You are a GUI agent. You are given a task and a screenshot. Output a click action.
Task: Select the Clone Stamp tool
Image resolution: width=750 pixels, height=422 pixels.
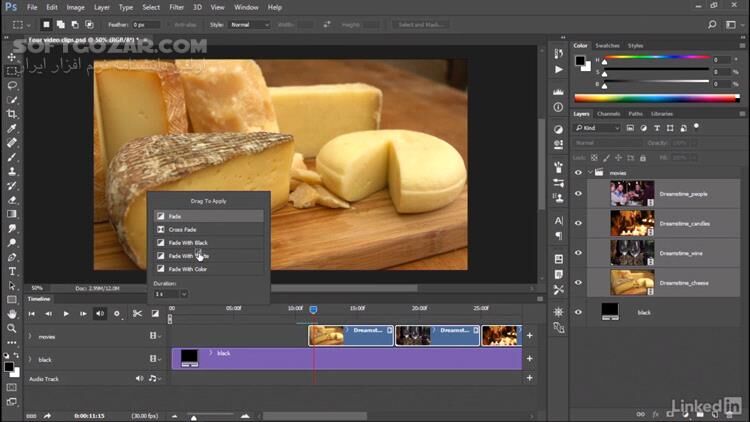click(12, 171)
